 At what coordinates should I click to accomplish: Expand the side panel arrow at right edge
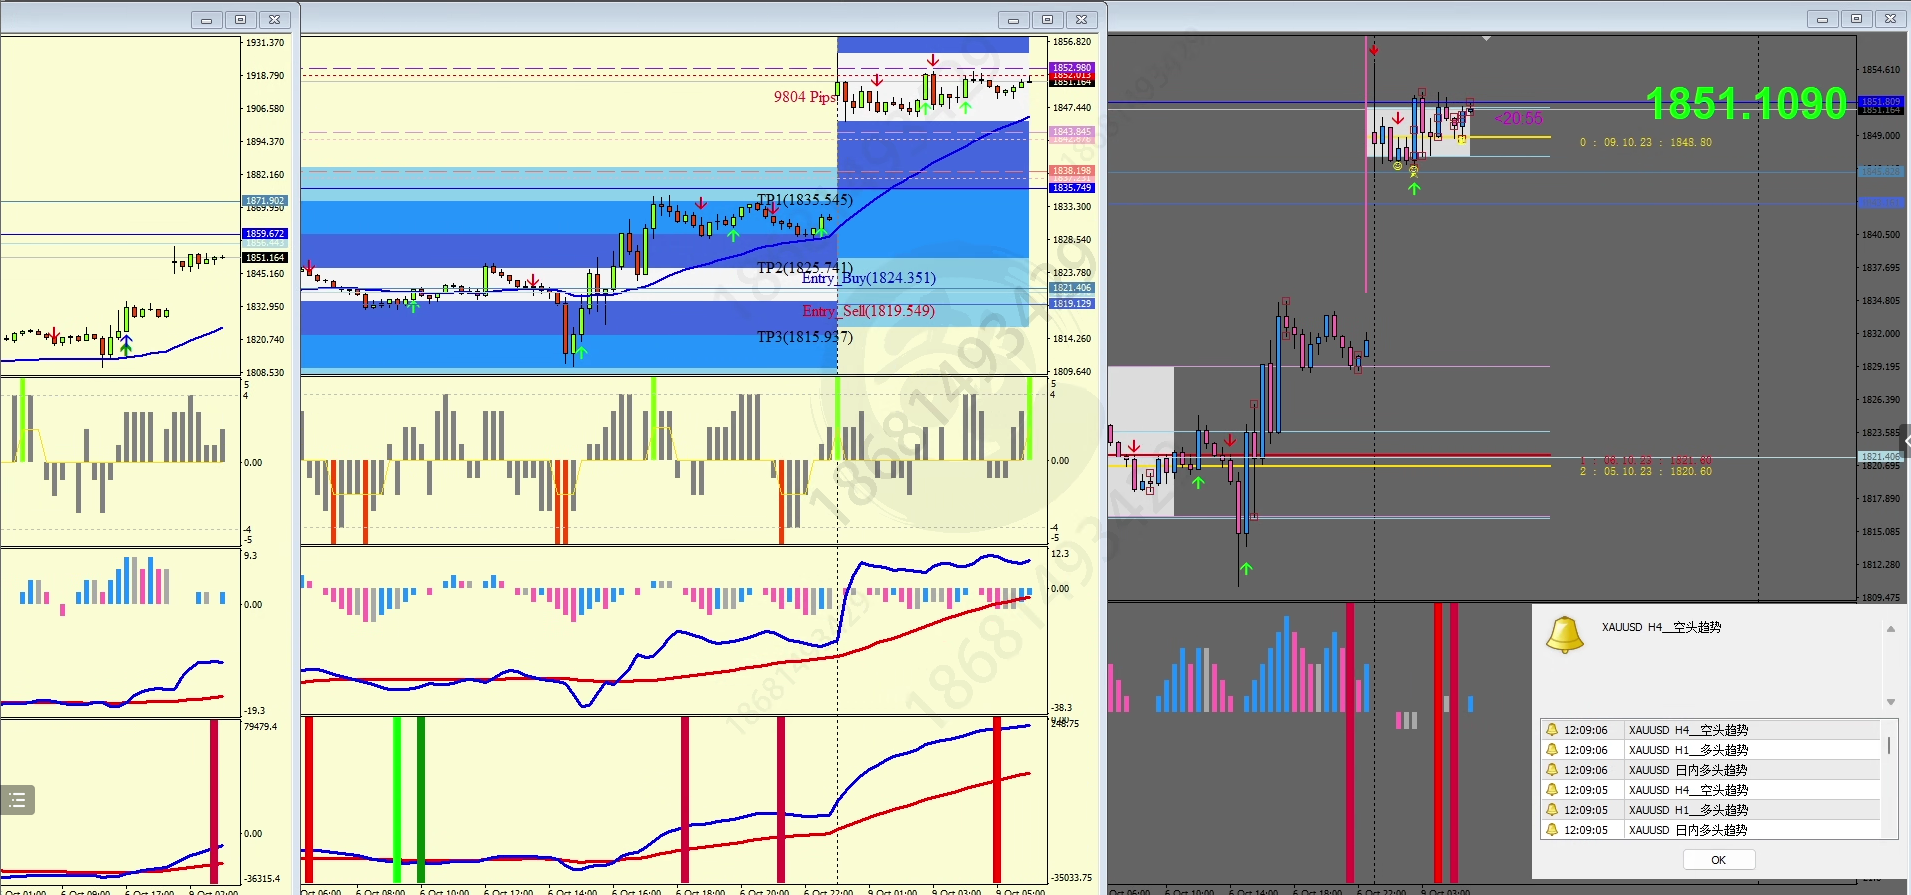tap(1906, 441)
